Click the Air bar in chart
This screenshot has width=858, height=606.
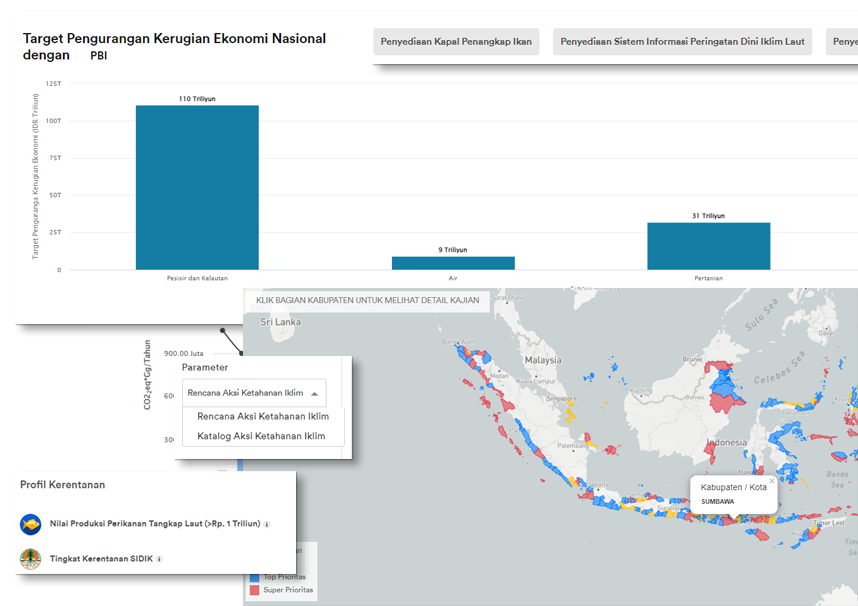click(x=453, y=263)
